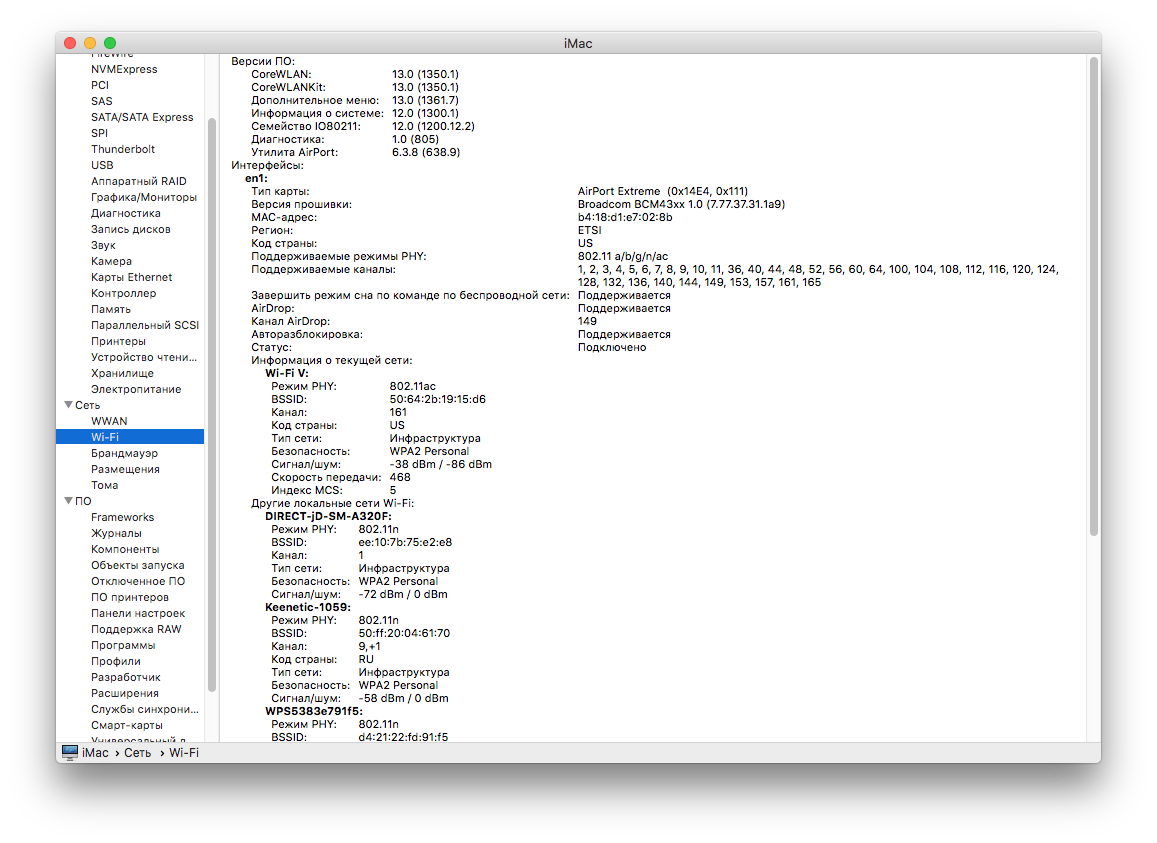Select Панели настроек in sidebar
Screen dimensions: 1157x843
coord(138,613)
